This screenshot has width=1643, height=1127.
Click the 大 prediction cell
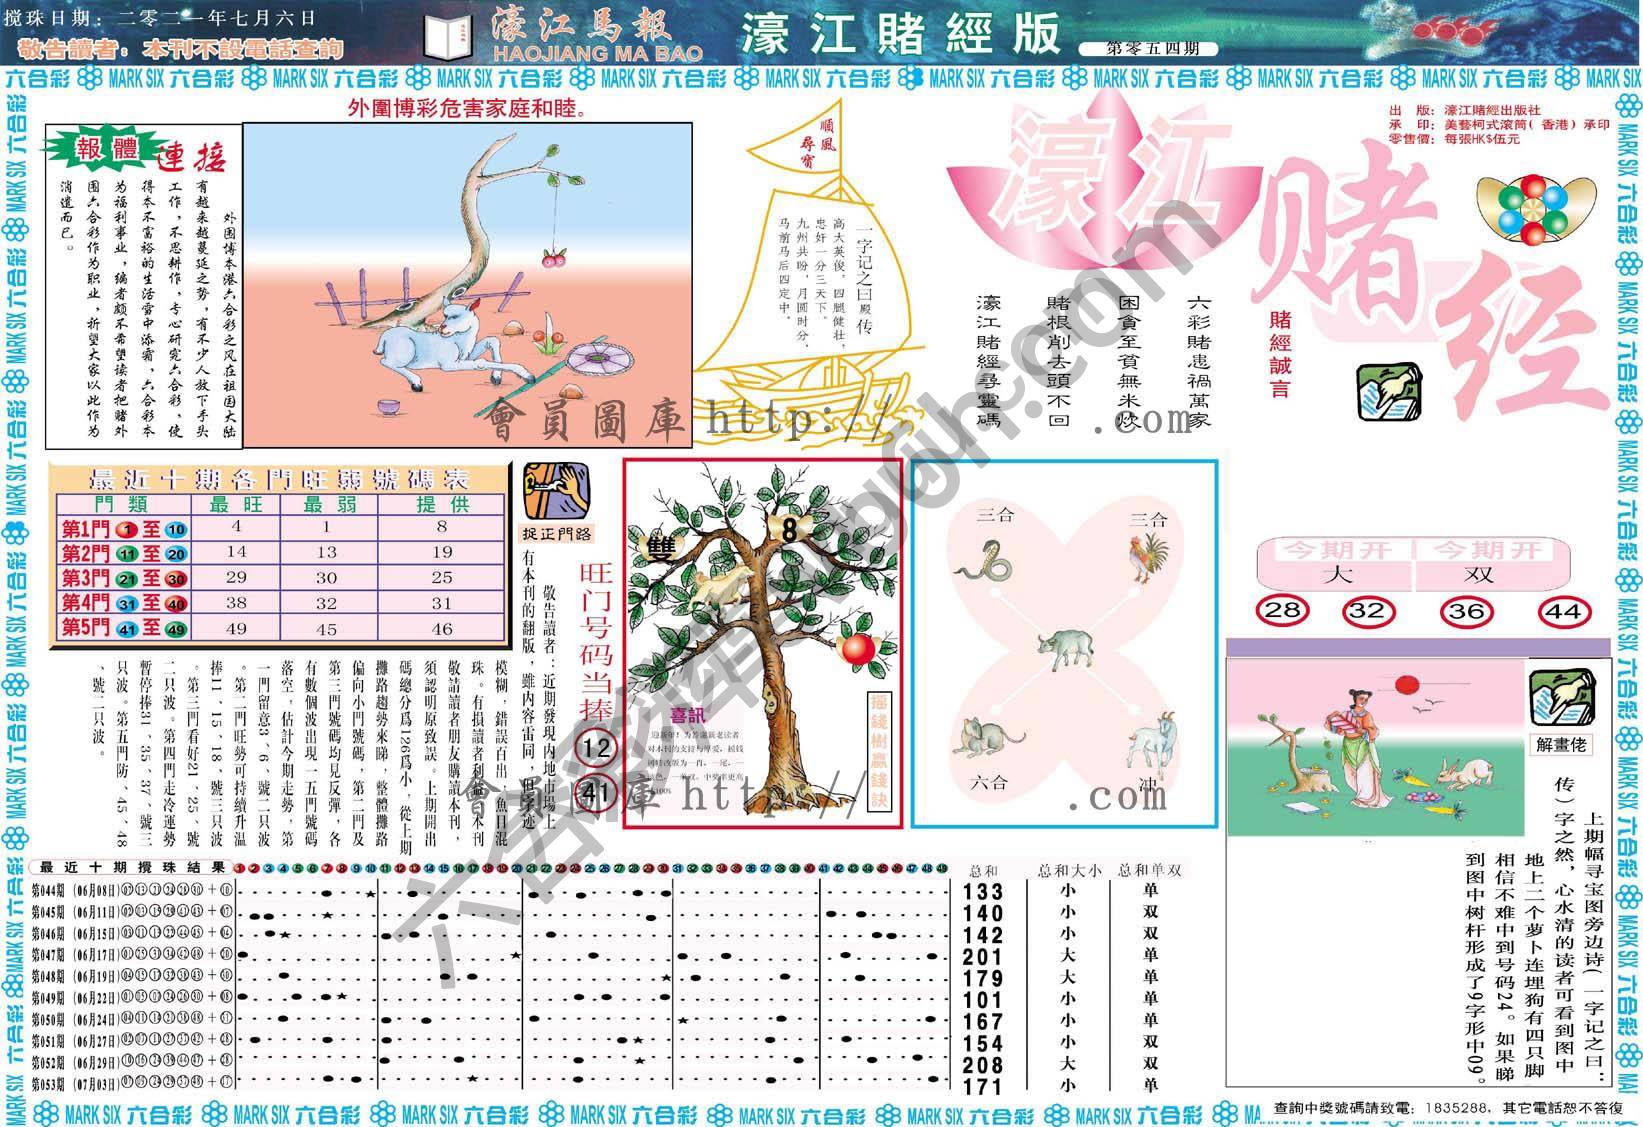(x=1337, y=574)
